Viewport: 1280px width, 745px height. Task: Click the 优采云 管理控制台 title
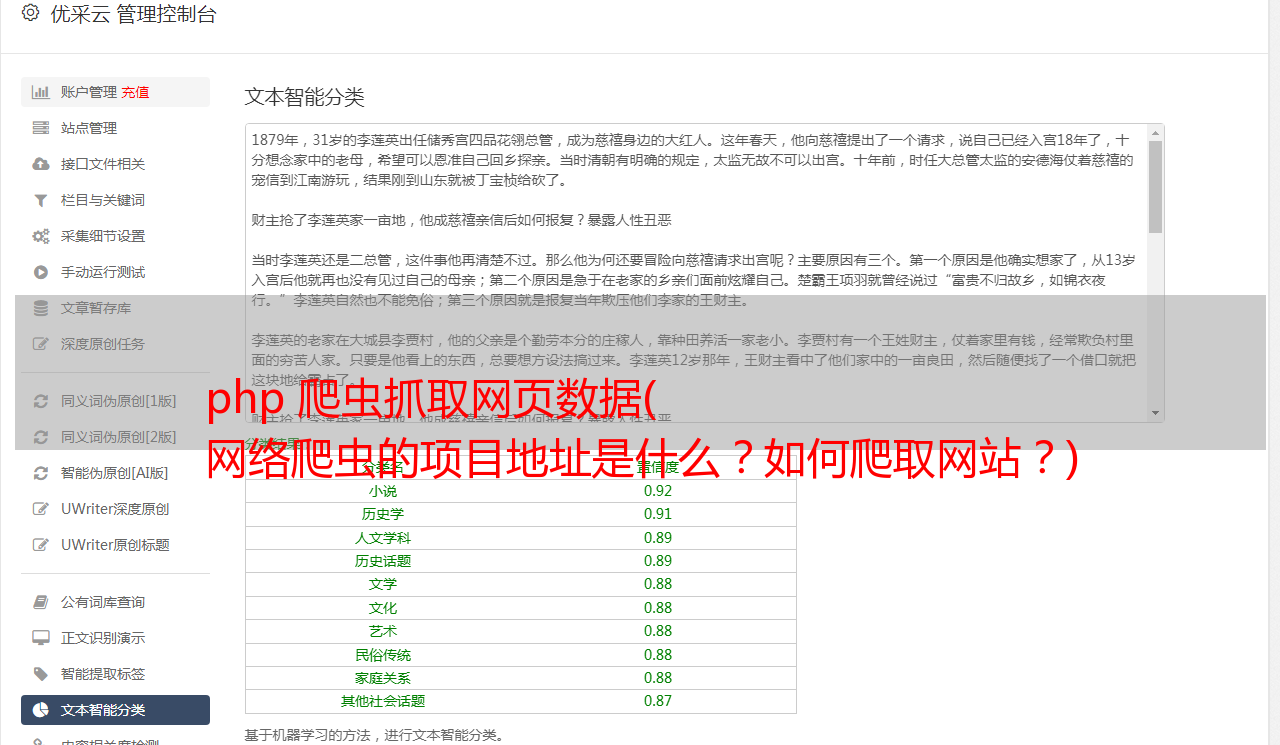tap(133, 14)
